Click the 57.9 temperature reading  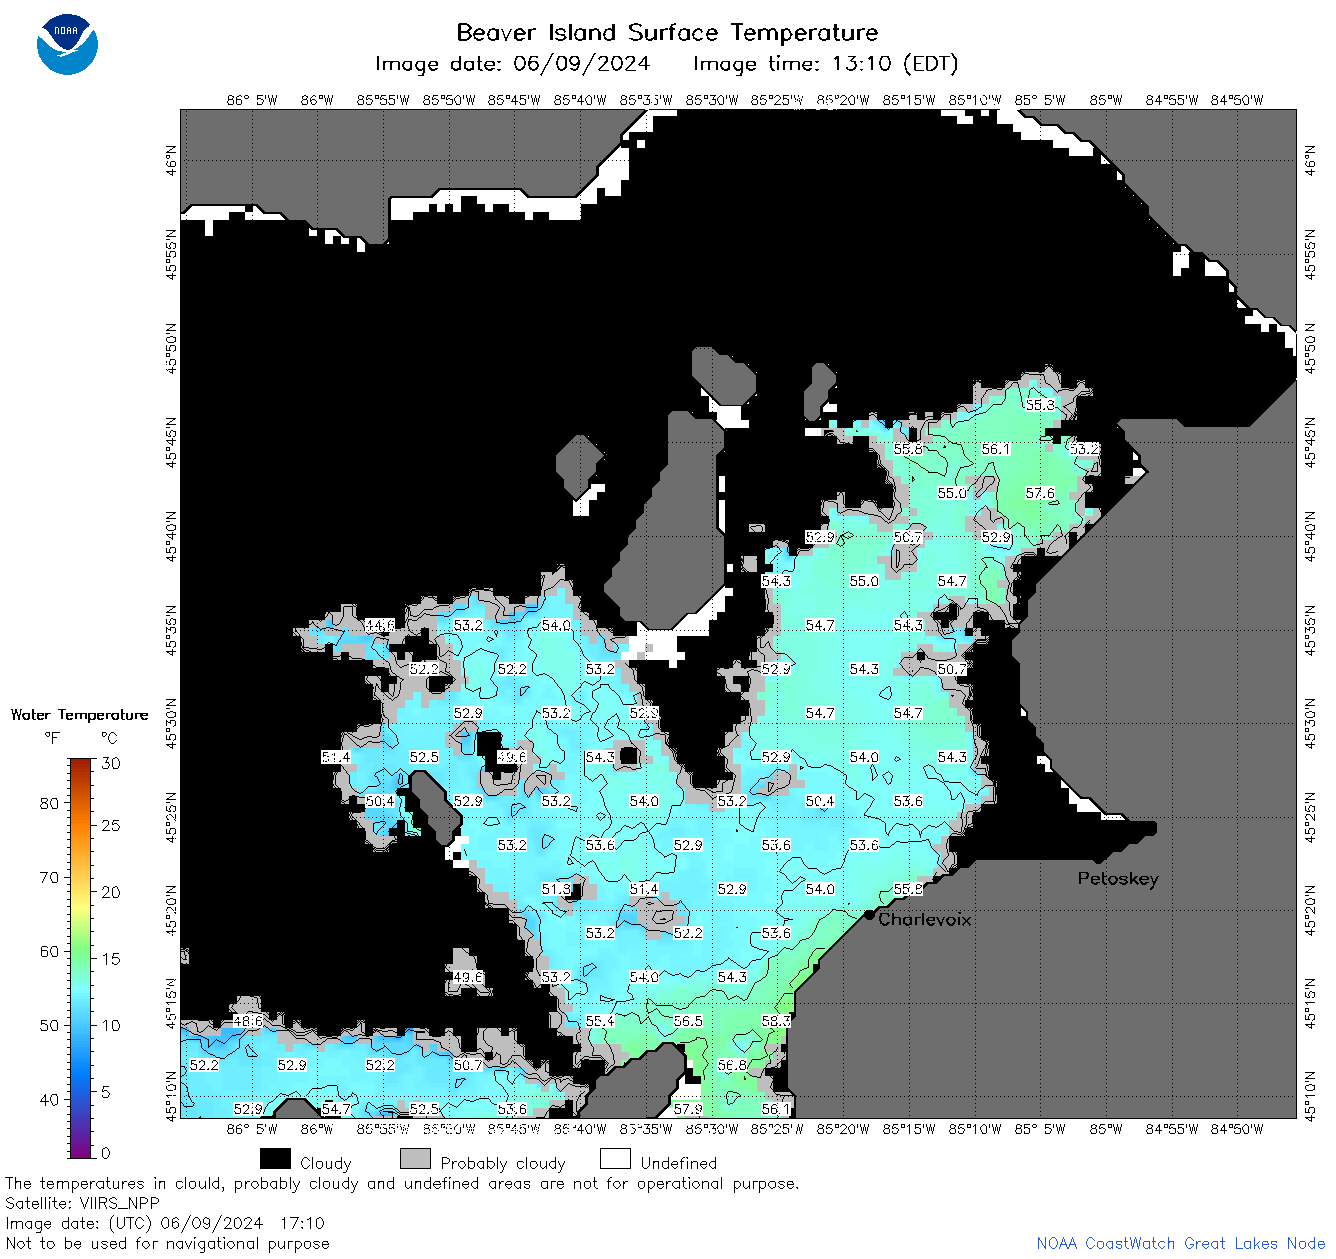688,1109
